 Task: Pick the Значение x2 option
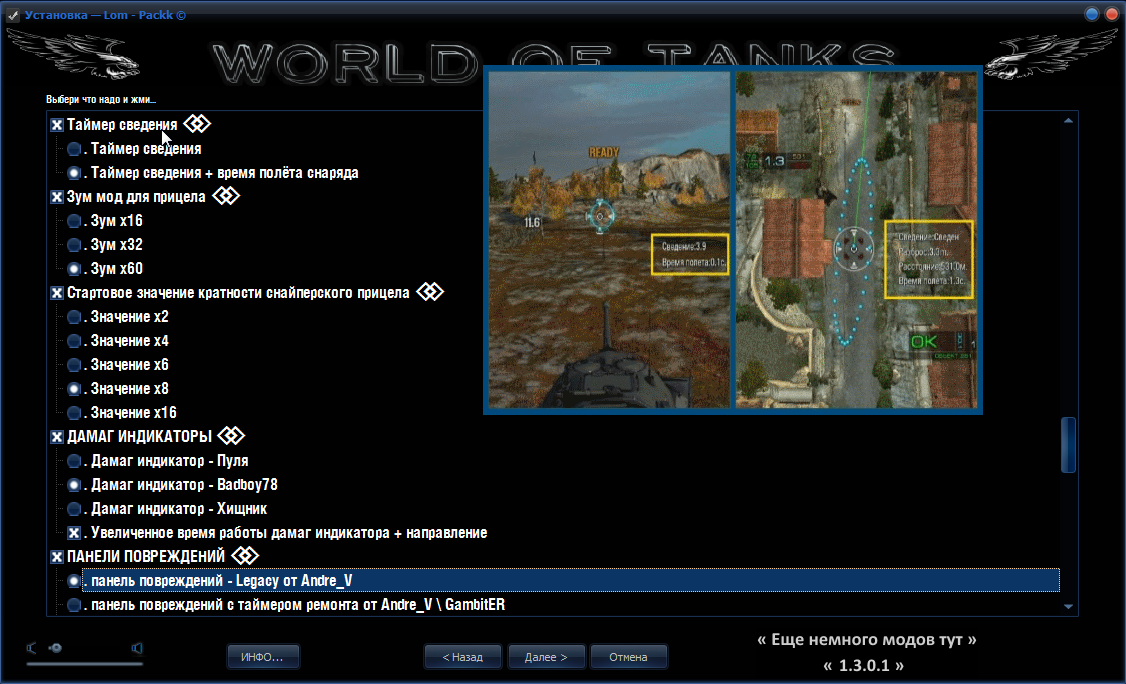pos(73,317)
